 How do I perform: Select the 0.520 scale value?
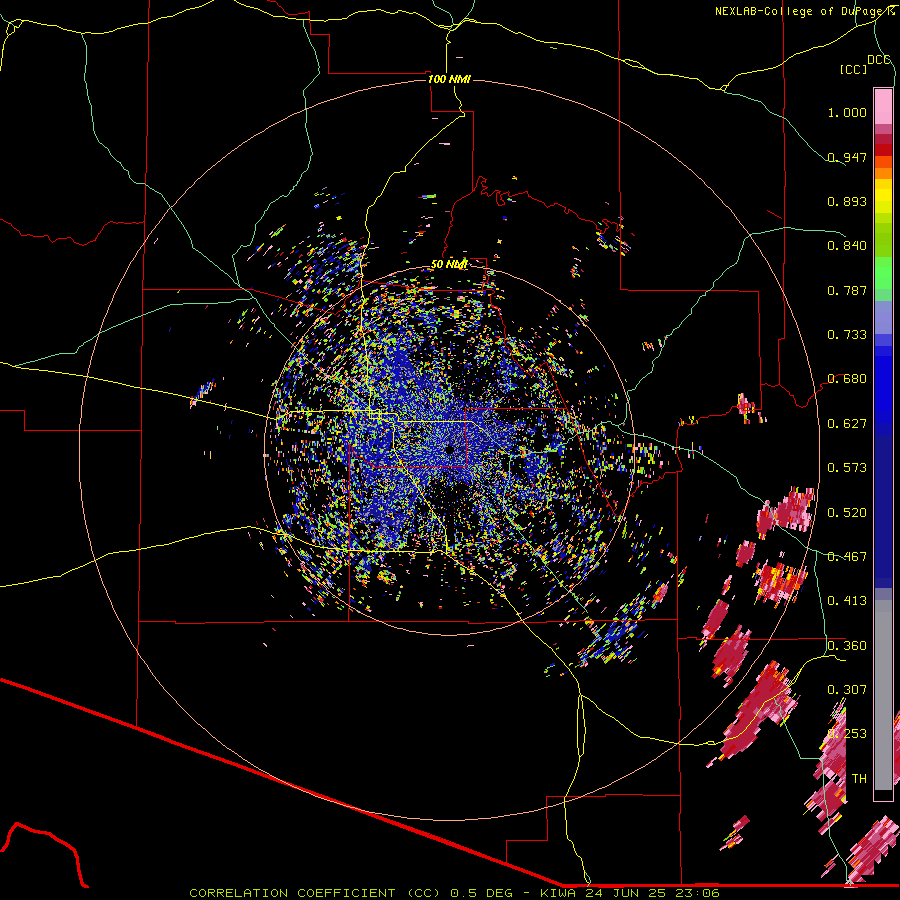coord(847,513)
